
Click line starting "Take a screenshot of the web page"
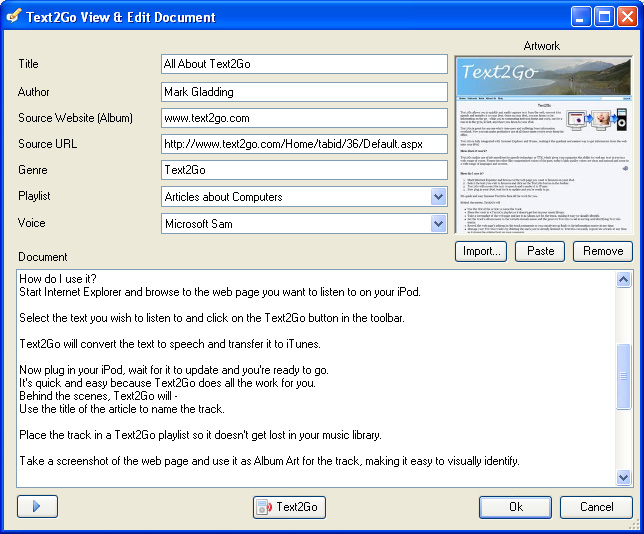point(269,461)
